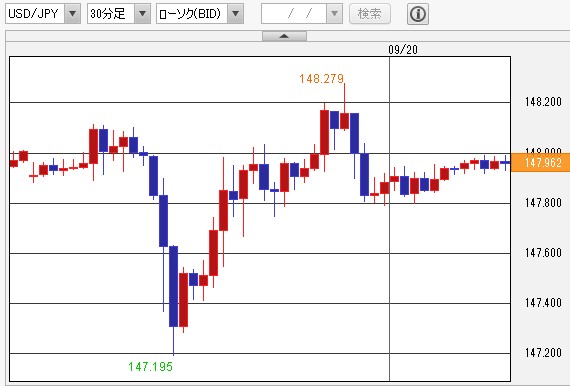The height and width of the screenshot is (386, 570).
Task: Open the 30分足 timeframe dropdown
Action: point(142,14)
